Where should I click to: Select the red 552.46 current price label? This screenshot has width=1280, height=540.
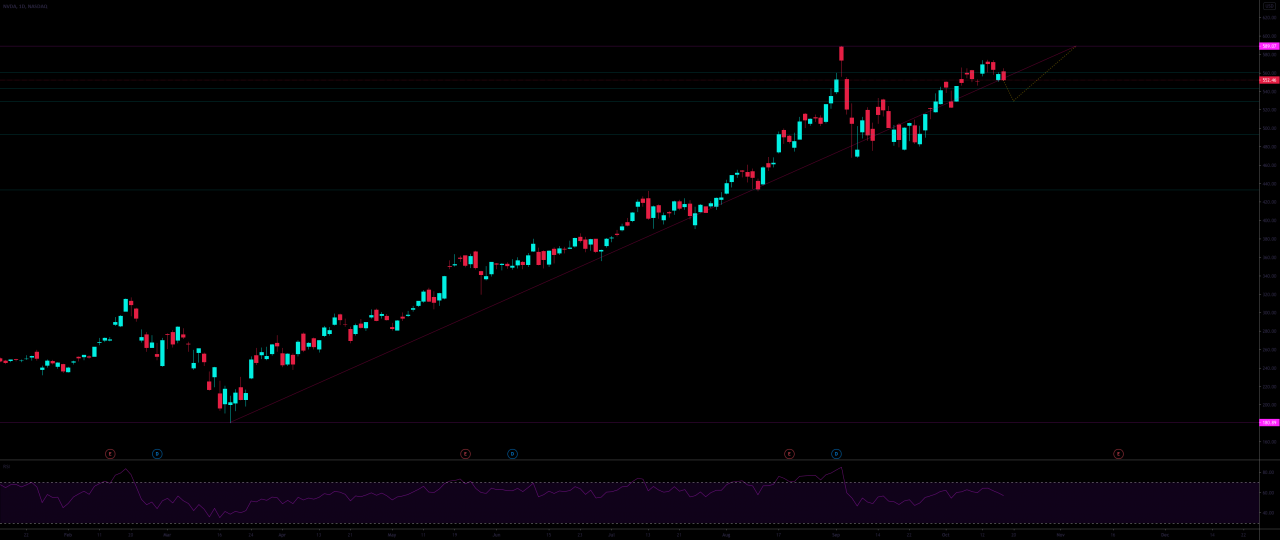point(1269,80)
